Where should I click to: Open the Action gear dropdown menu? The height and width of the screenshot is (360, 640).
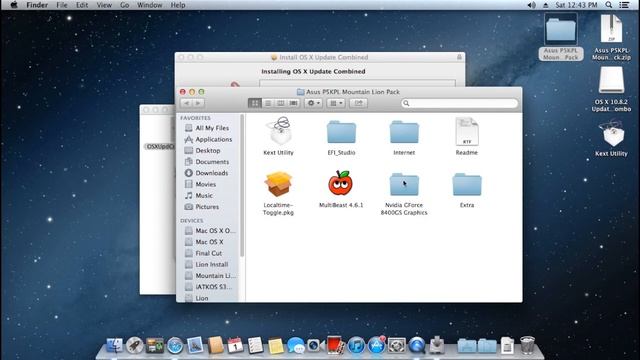(314, 103)
